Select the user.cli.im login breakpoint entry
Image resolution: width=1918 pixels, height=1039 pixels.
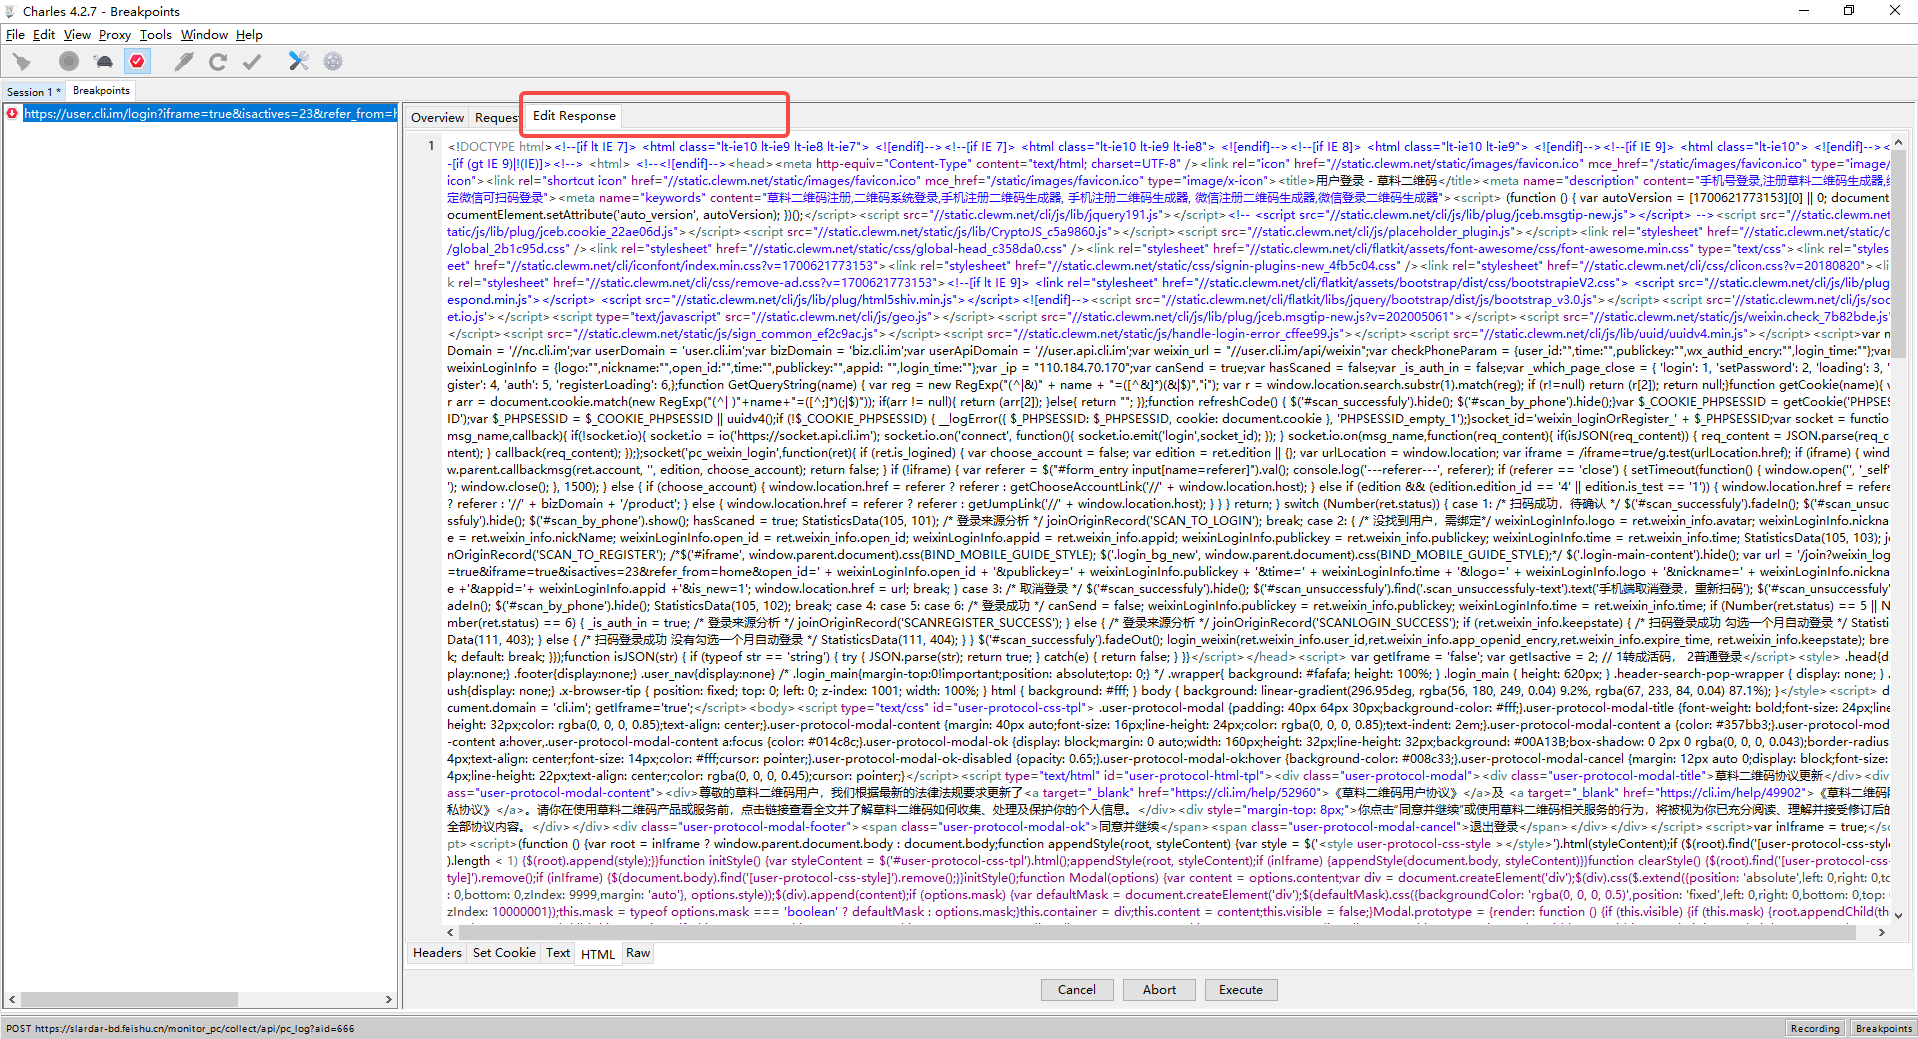click(x=210, y=113)
